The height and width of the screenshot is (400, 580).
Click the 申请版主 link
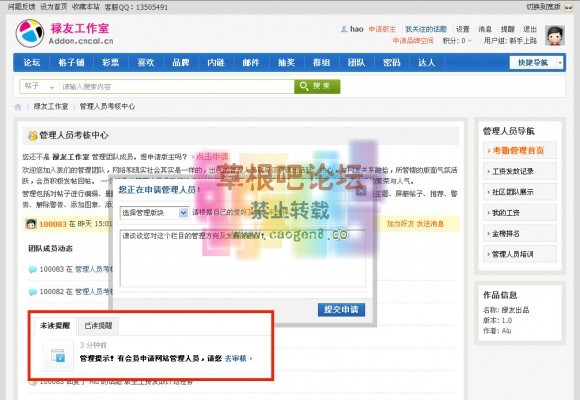pyautogui.click(x=382, y=29)
